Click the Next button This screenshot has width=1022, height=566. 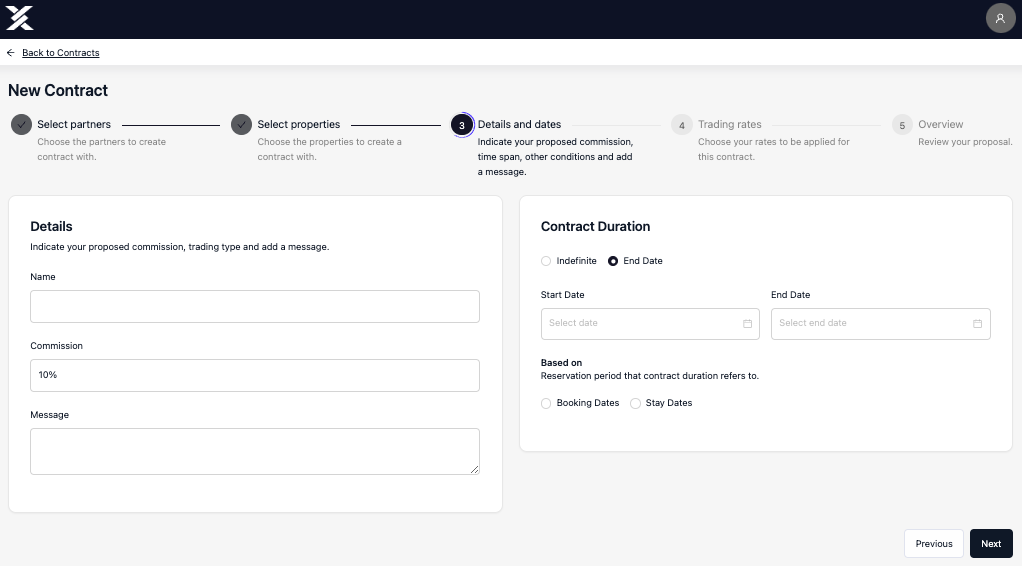pyautogui.click(x=991, y=544)
